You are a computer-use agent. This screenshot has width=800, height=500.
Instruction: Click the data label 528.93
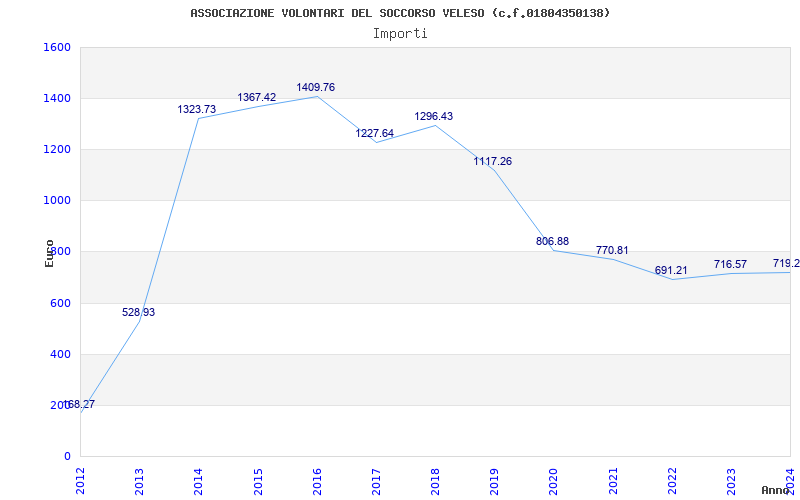[138, 312]
